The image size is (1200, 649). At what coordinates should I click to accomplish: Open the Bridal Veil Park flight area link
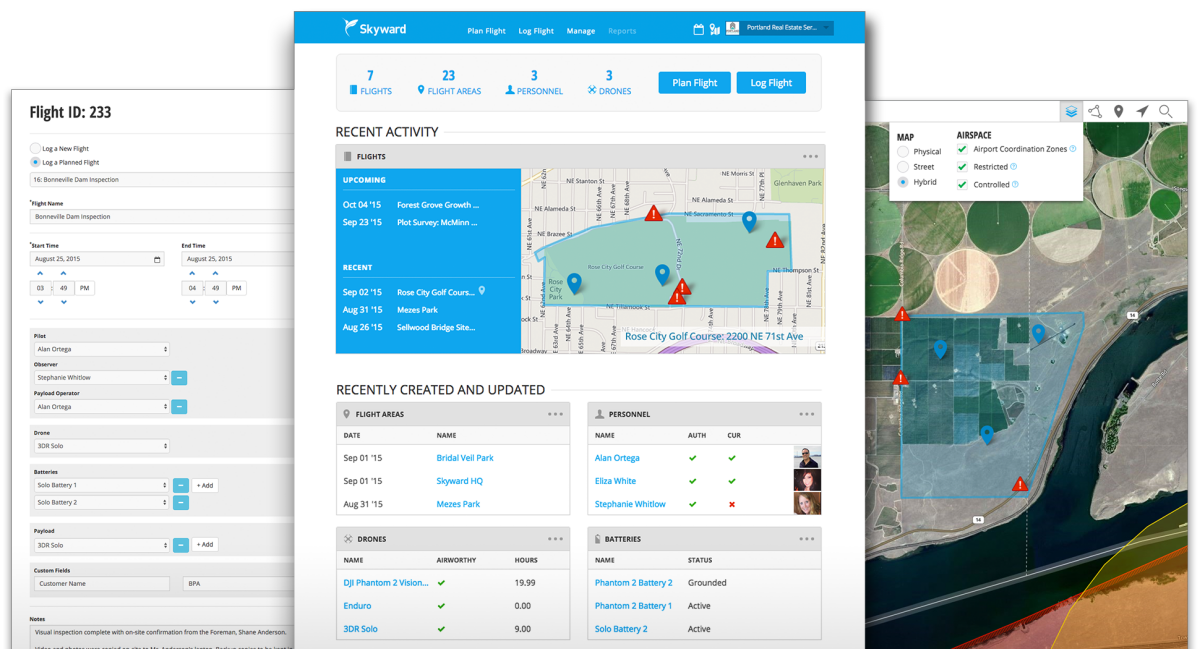(x=465, y=458)
